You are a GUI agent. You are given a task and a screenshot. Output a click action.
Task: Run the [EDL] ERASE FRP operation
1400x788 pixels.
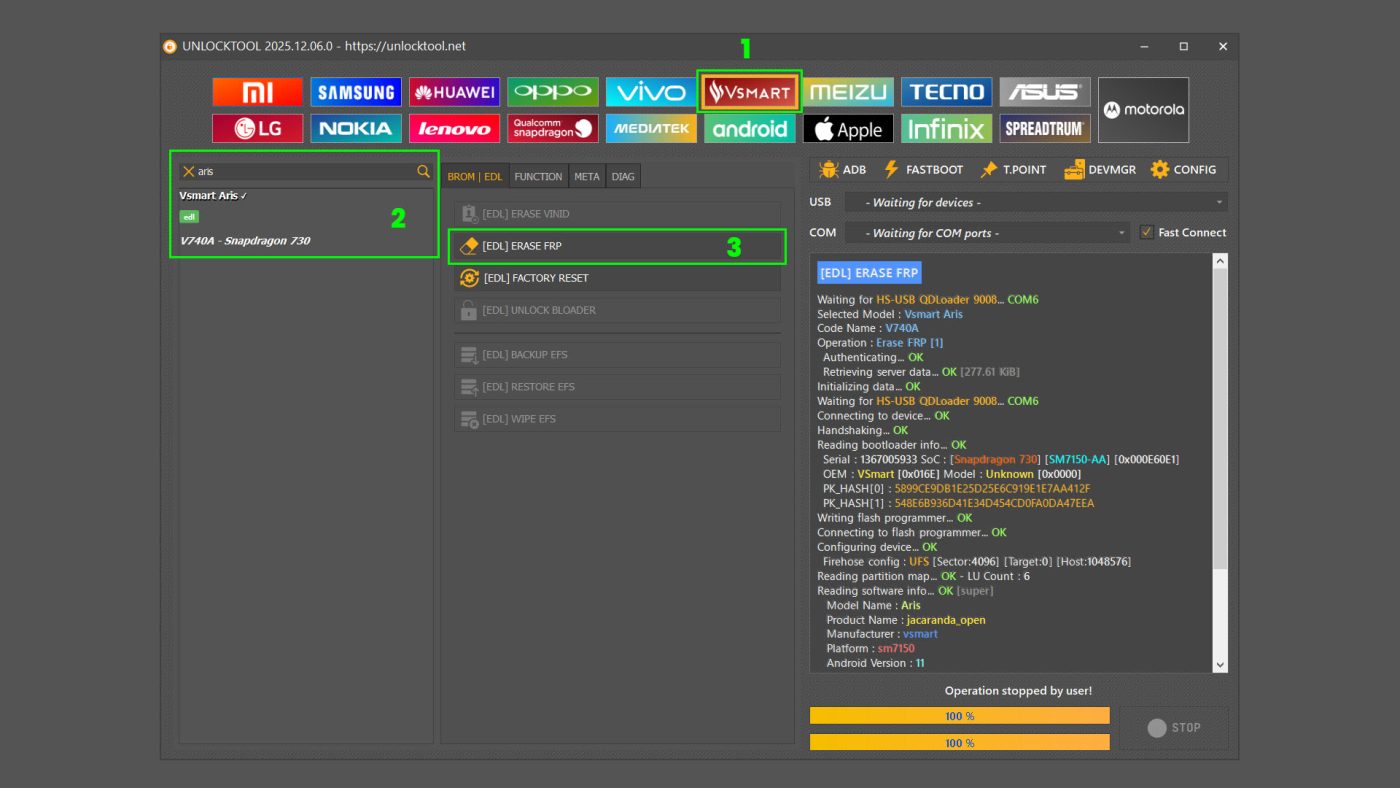616,246
